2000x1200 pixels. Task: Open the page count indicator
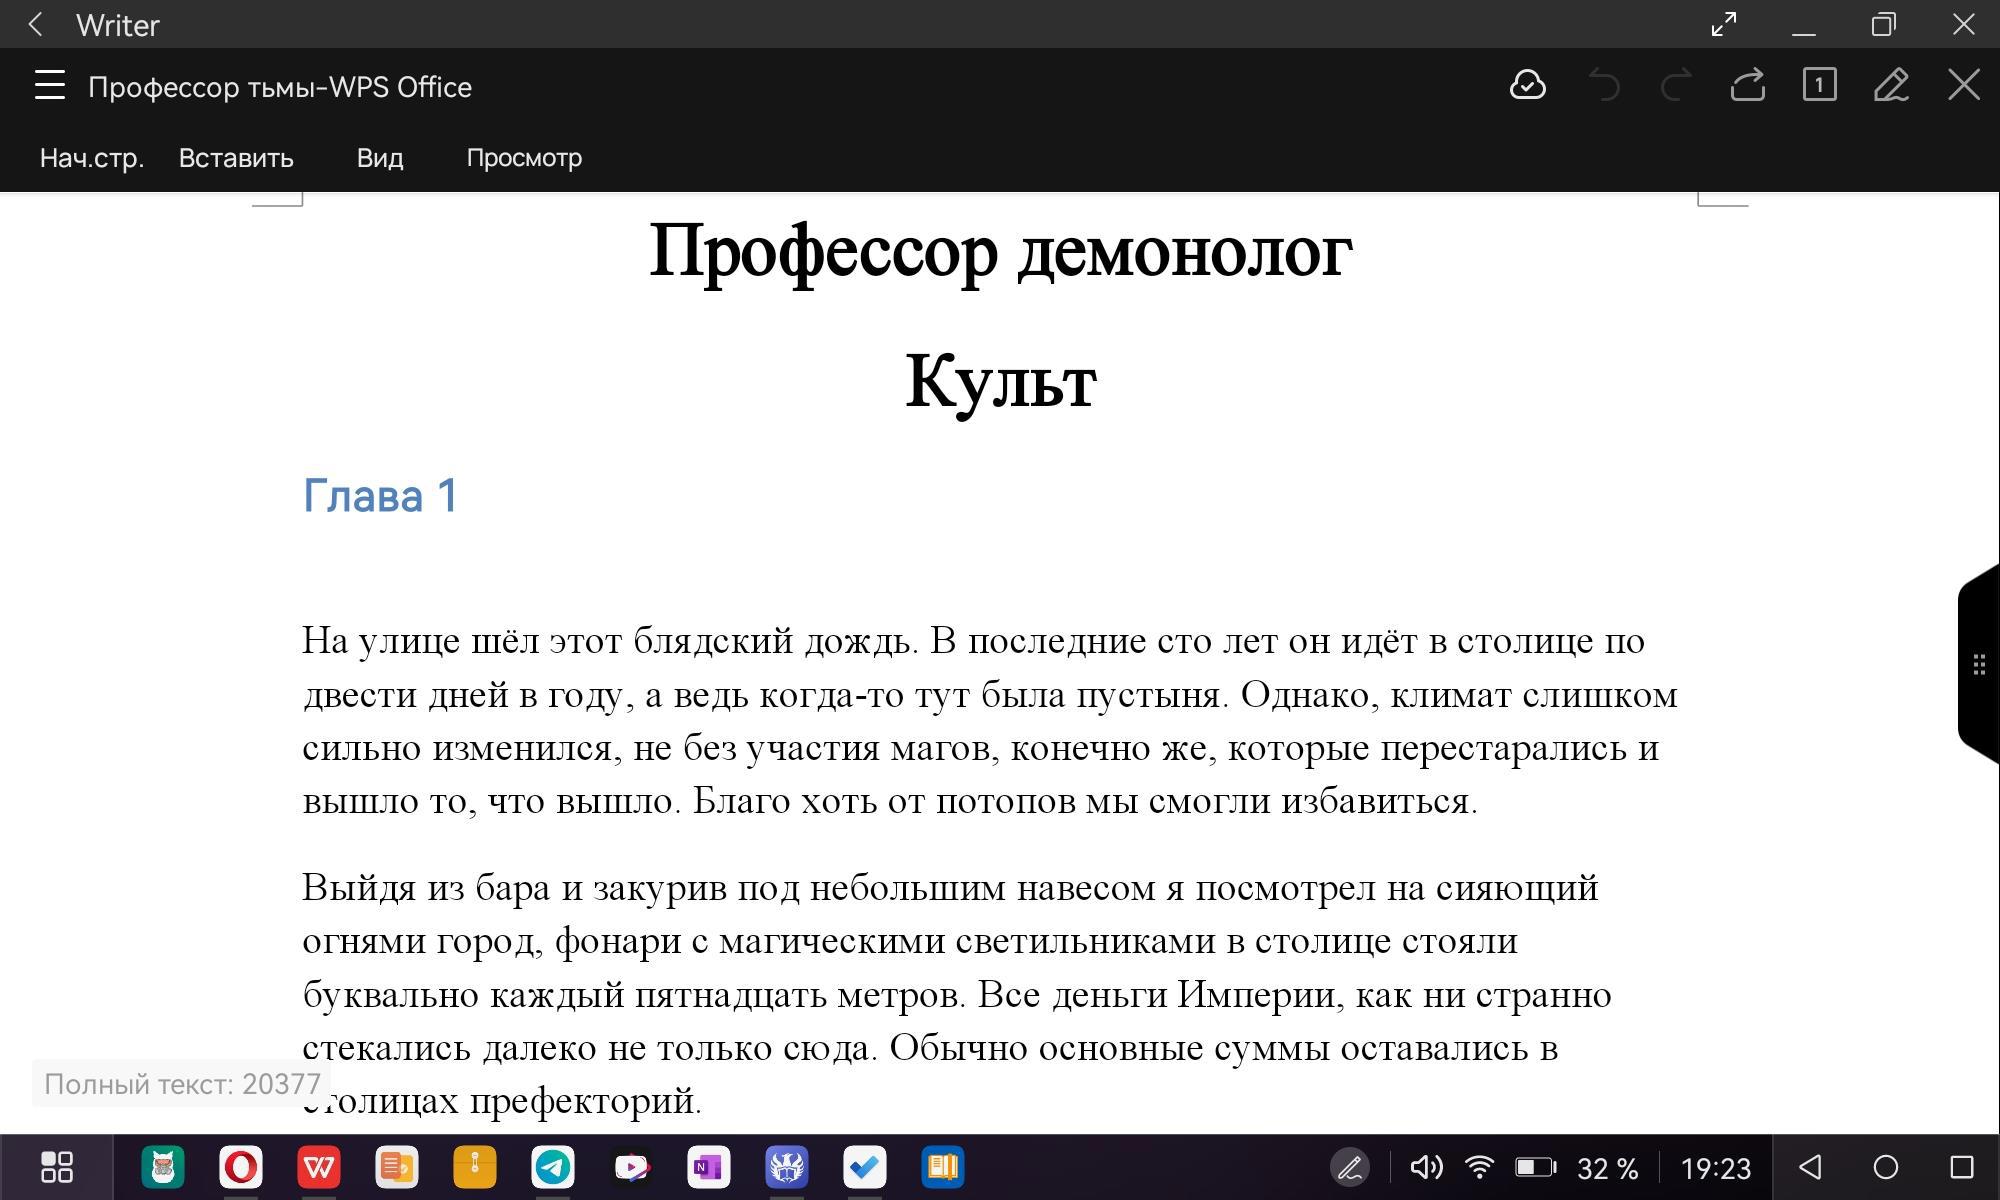(1819, 86)
